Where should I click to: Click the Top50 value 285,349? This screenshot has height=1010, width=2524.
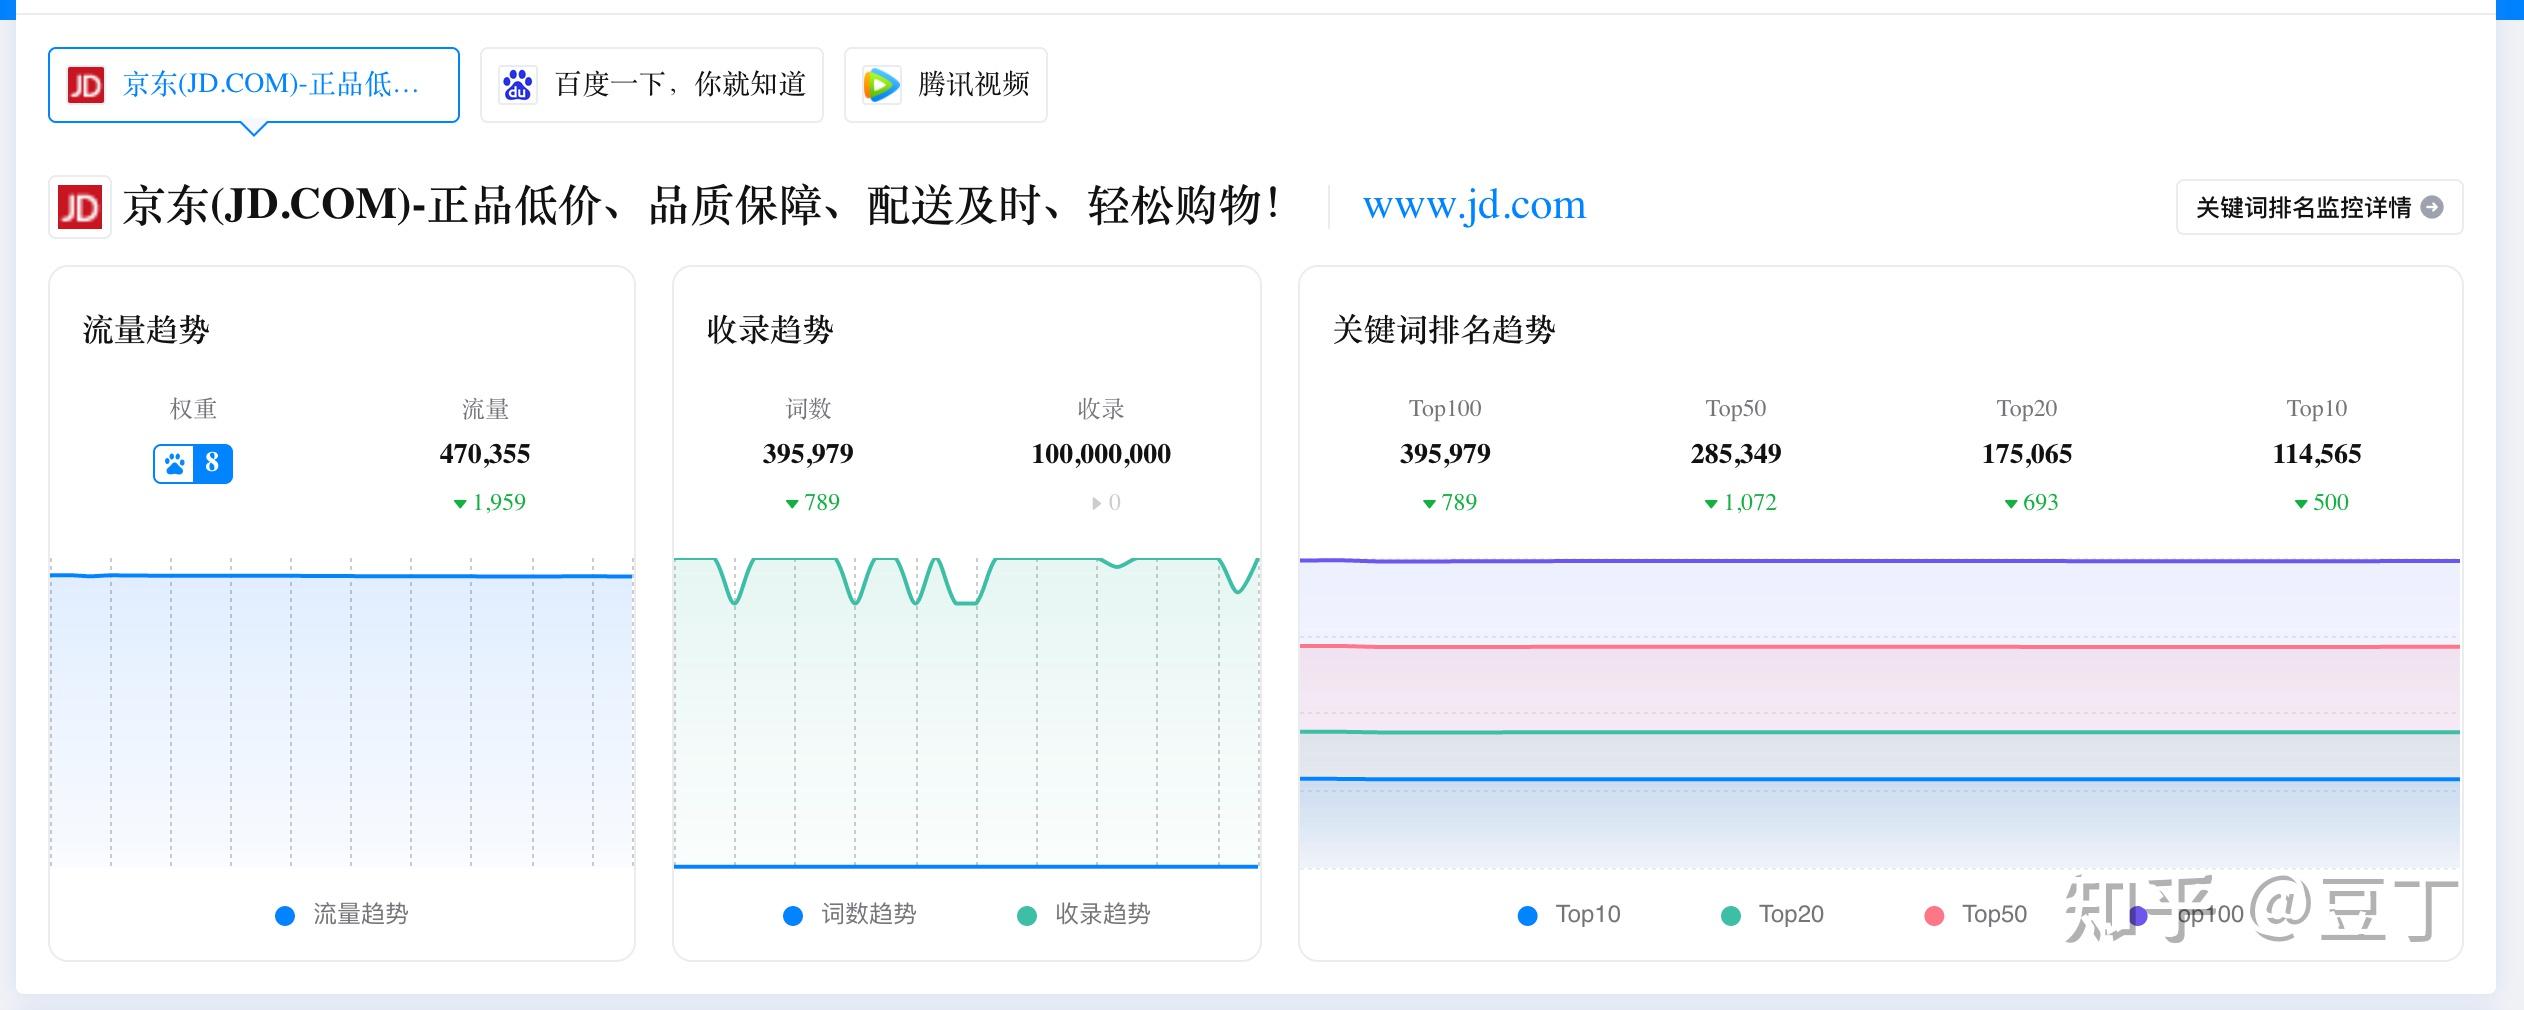(1736, 454)
